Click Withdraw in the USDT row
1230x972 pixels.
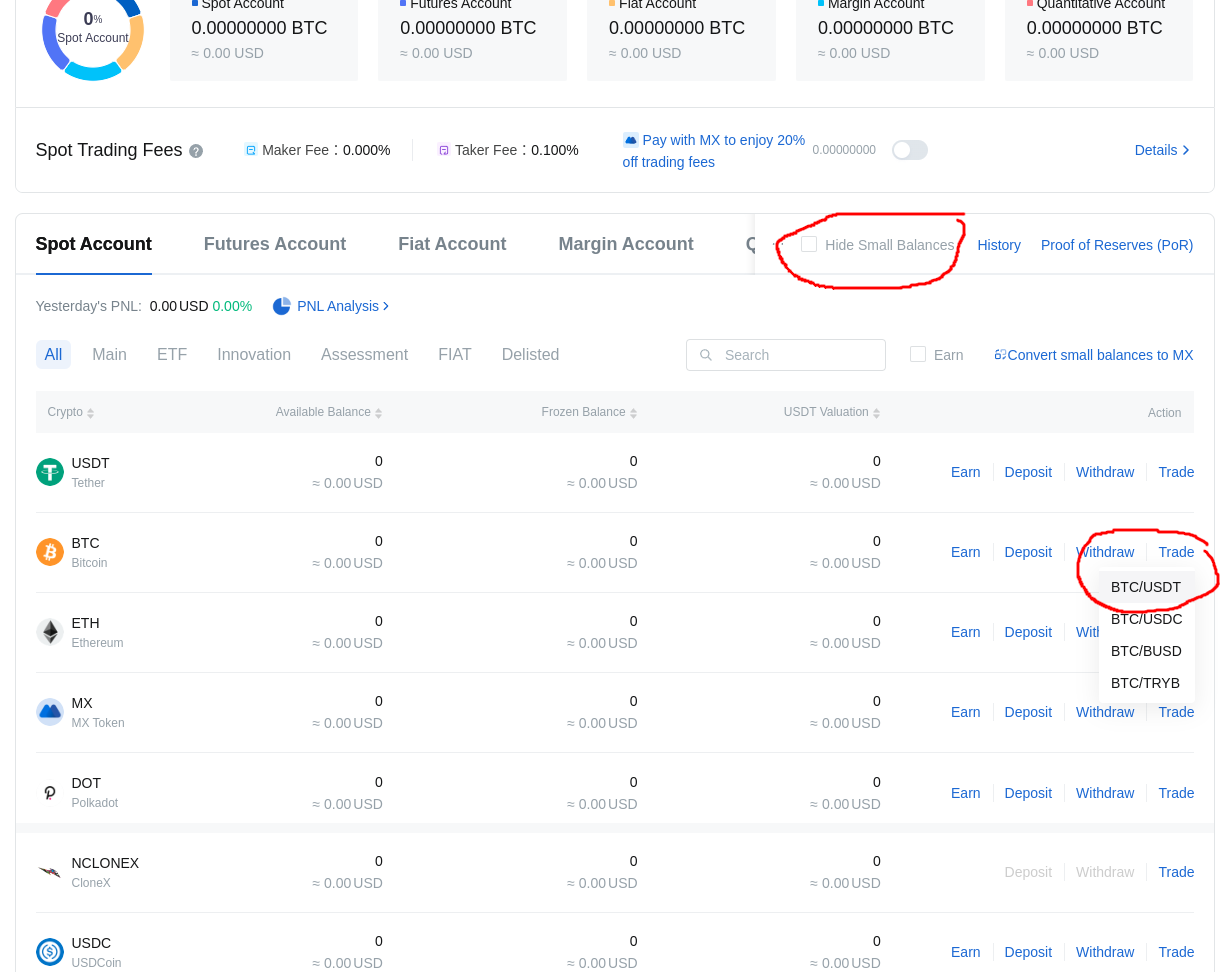coord(1105,472)
